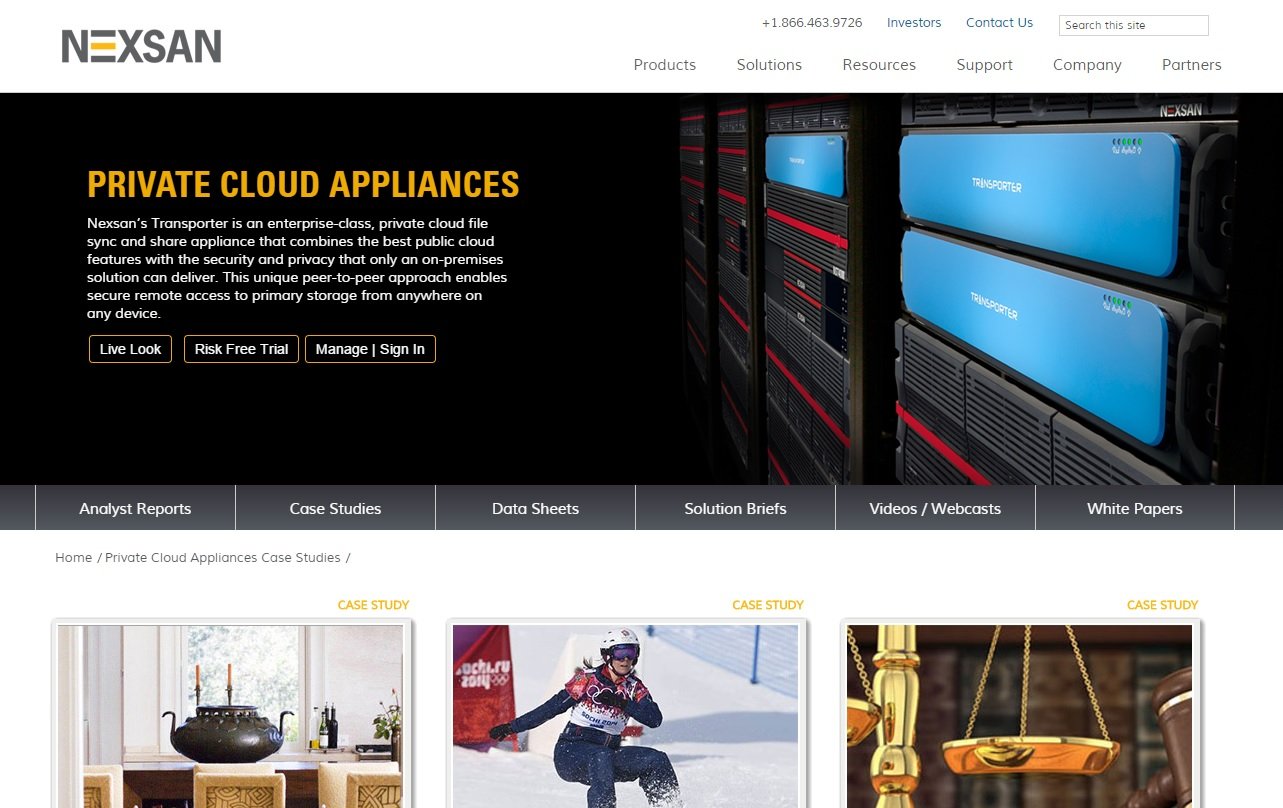1283x808 pixels.
Task: Open the Solutions menu
Action: click(769, 65)
